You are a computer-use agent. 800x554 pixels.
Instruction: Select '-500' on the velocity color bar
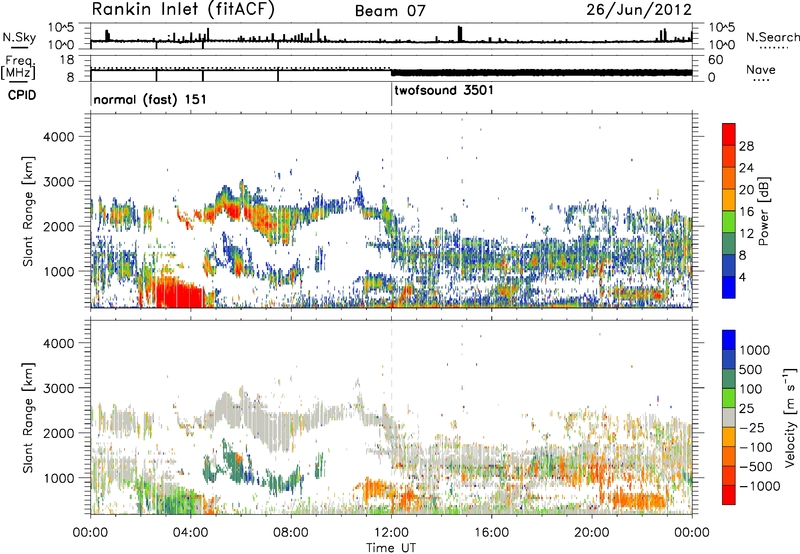[x=755, y=466]
